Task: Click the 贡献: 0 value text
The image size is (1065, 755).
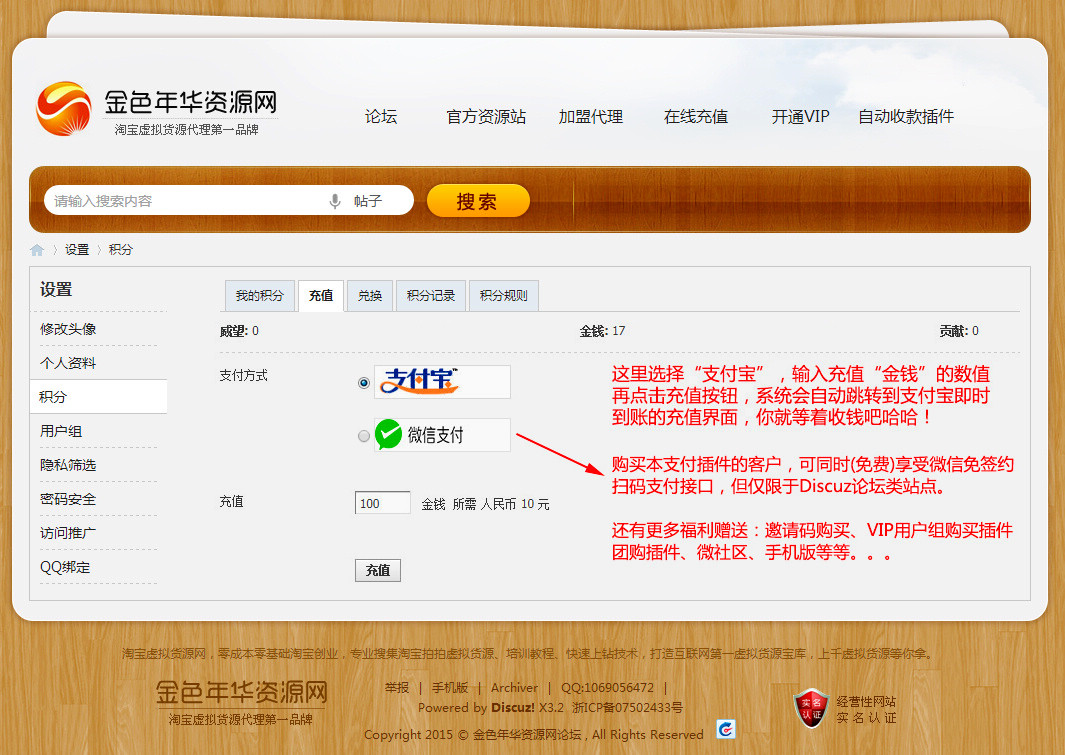Action: (x=959, y=331)
